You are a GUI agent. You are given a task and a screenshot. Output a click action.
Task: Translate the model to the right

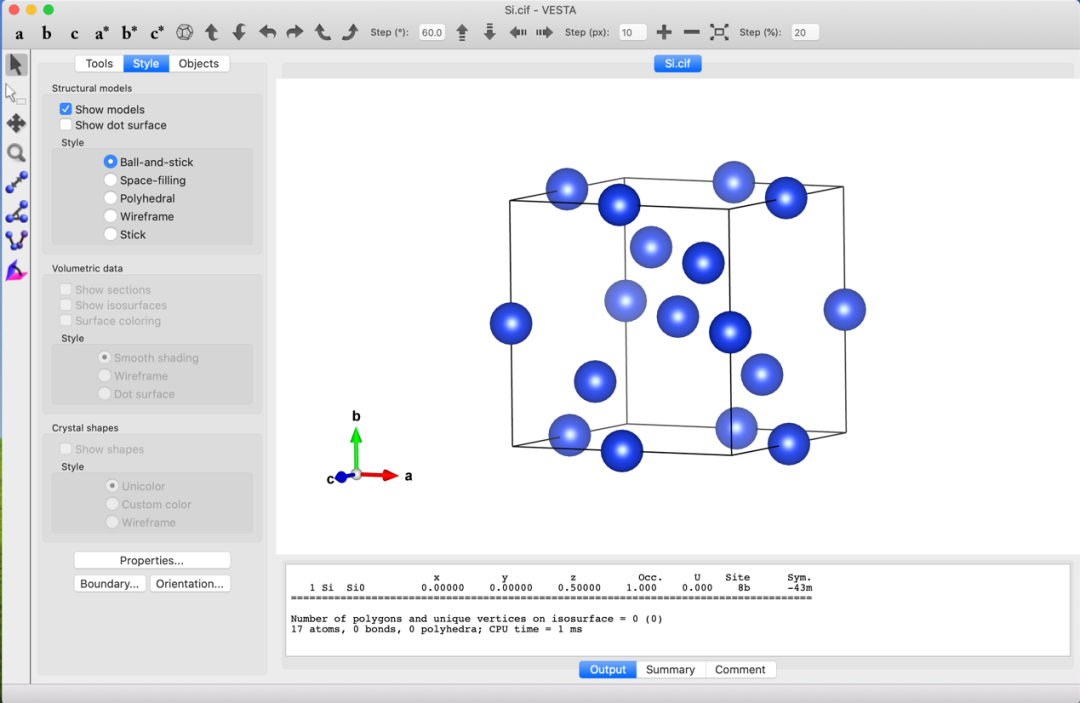click(x=544, y=32)
